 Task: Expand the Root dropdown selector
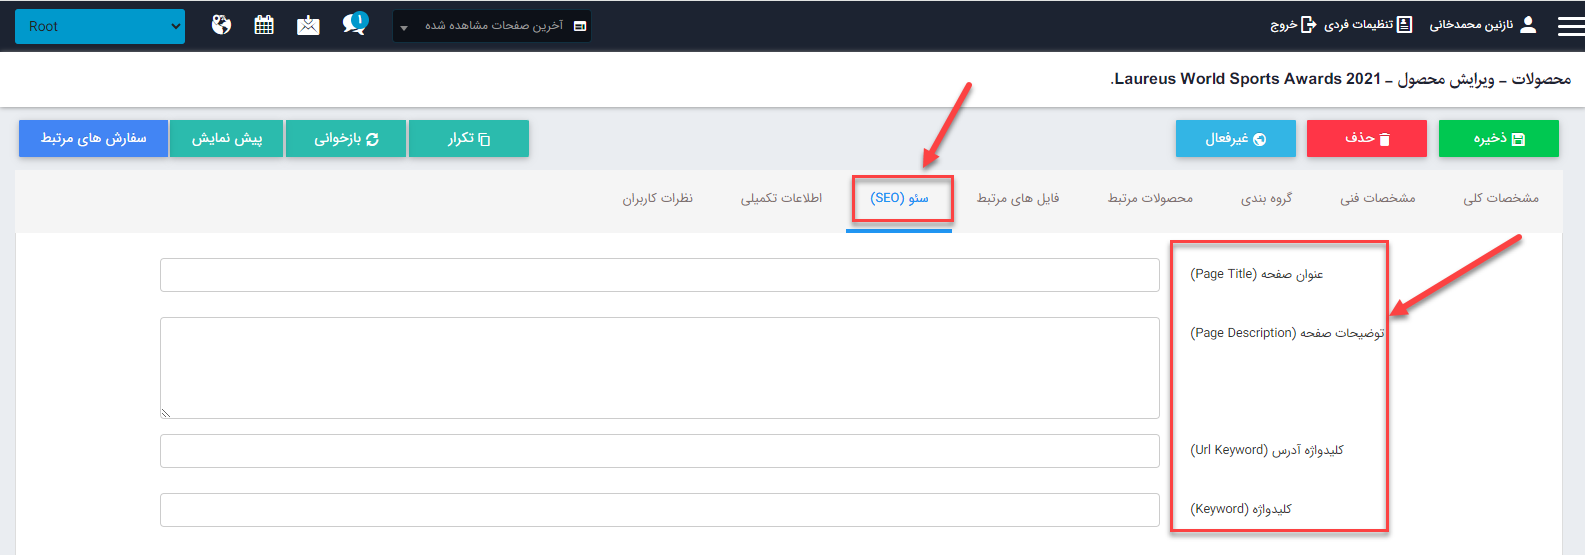click(x=100, y=26)
